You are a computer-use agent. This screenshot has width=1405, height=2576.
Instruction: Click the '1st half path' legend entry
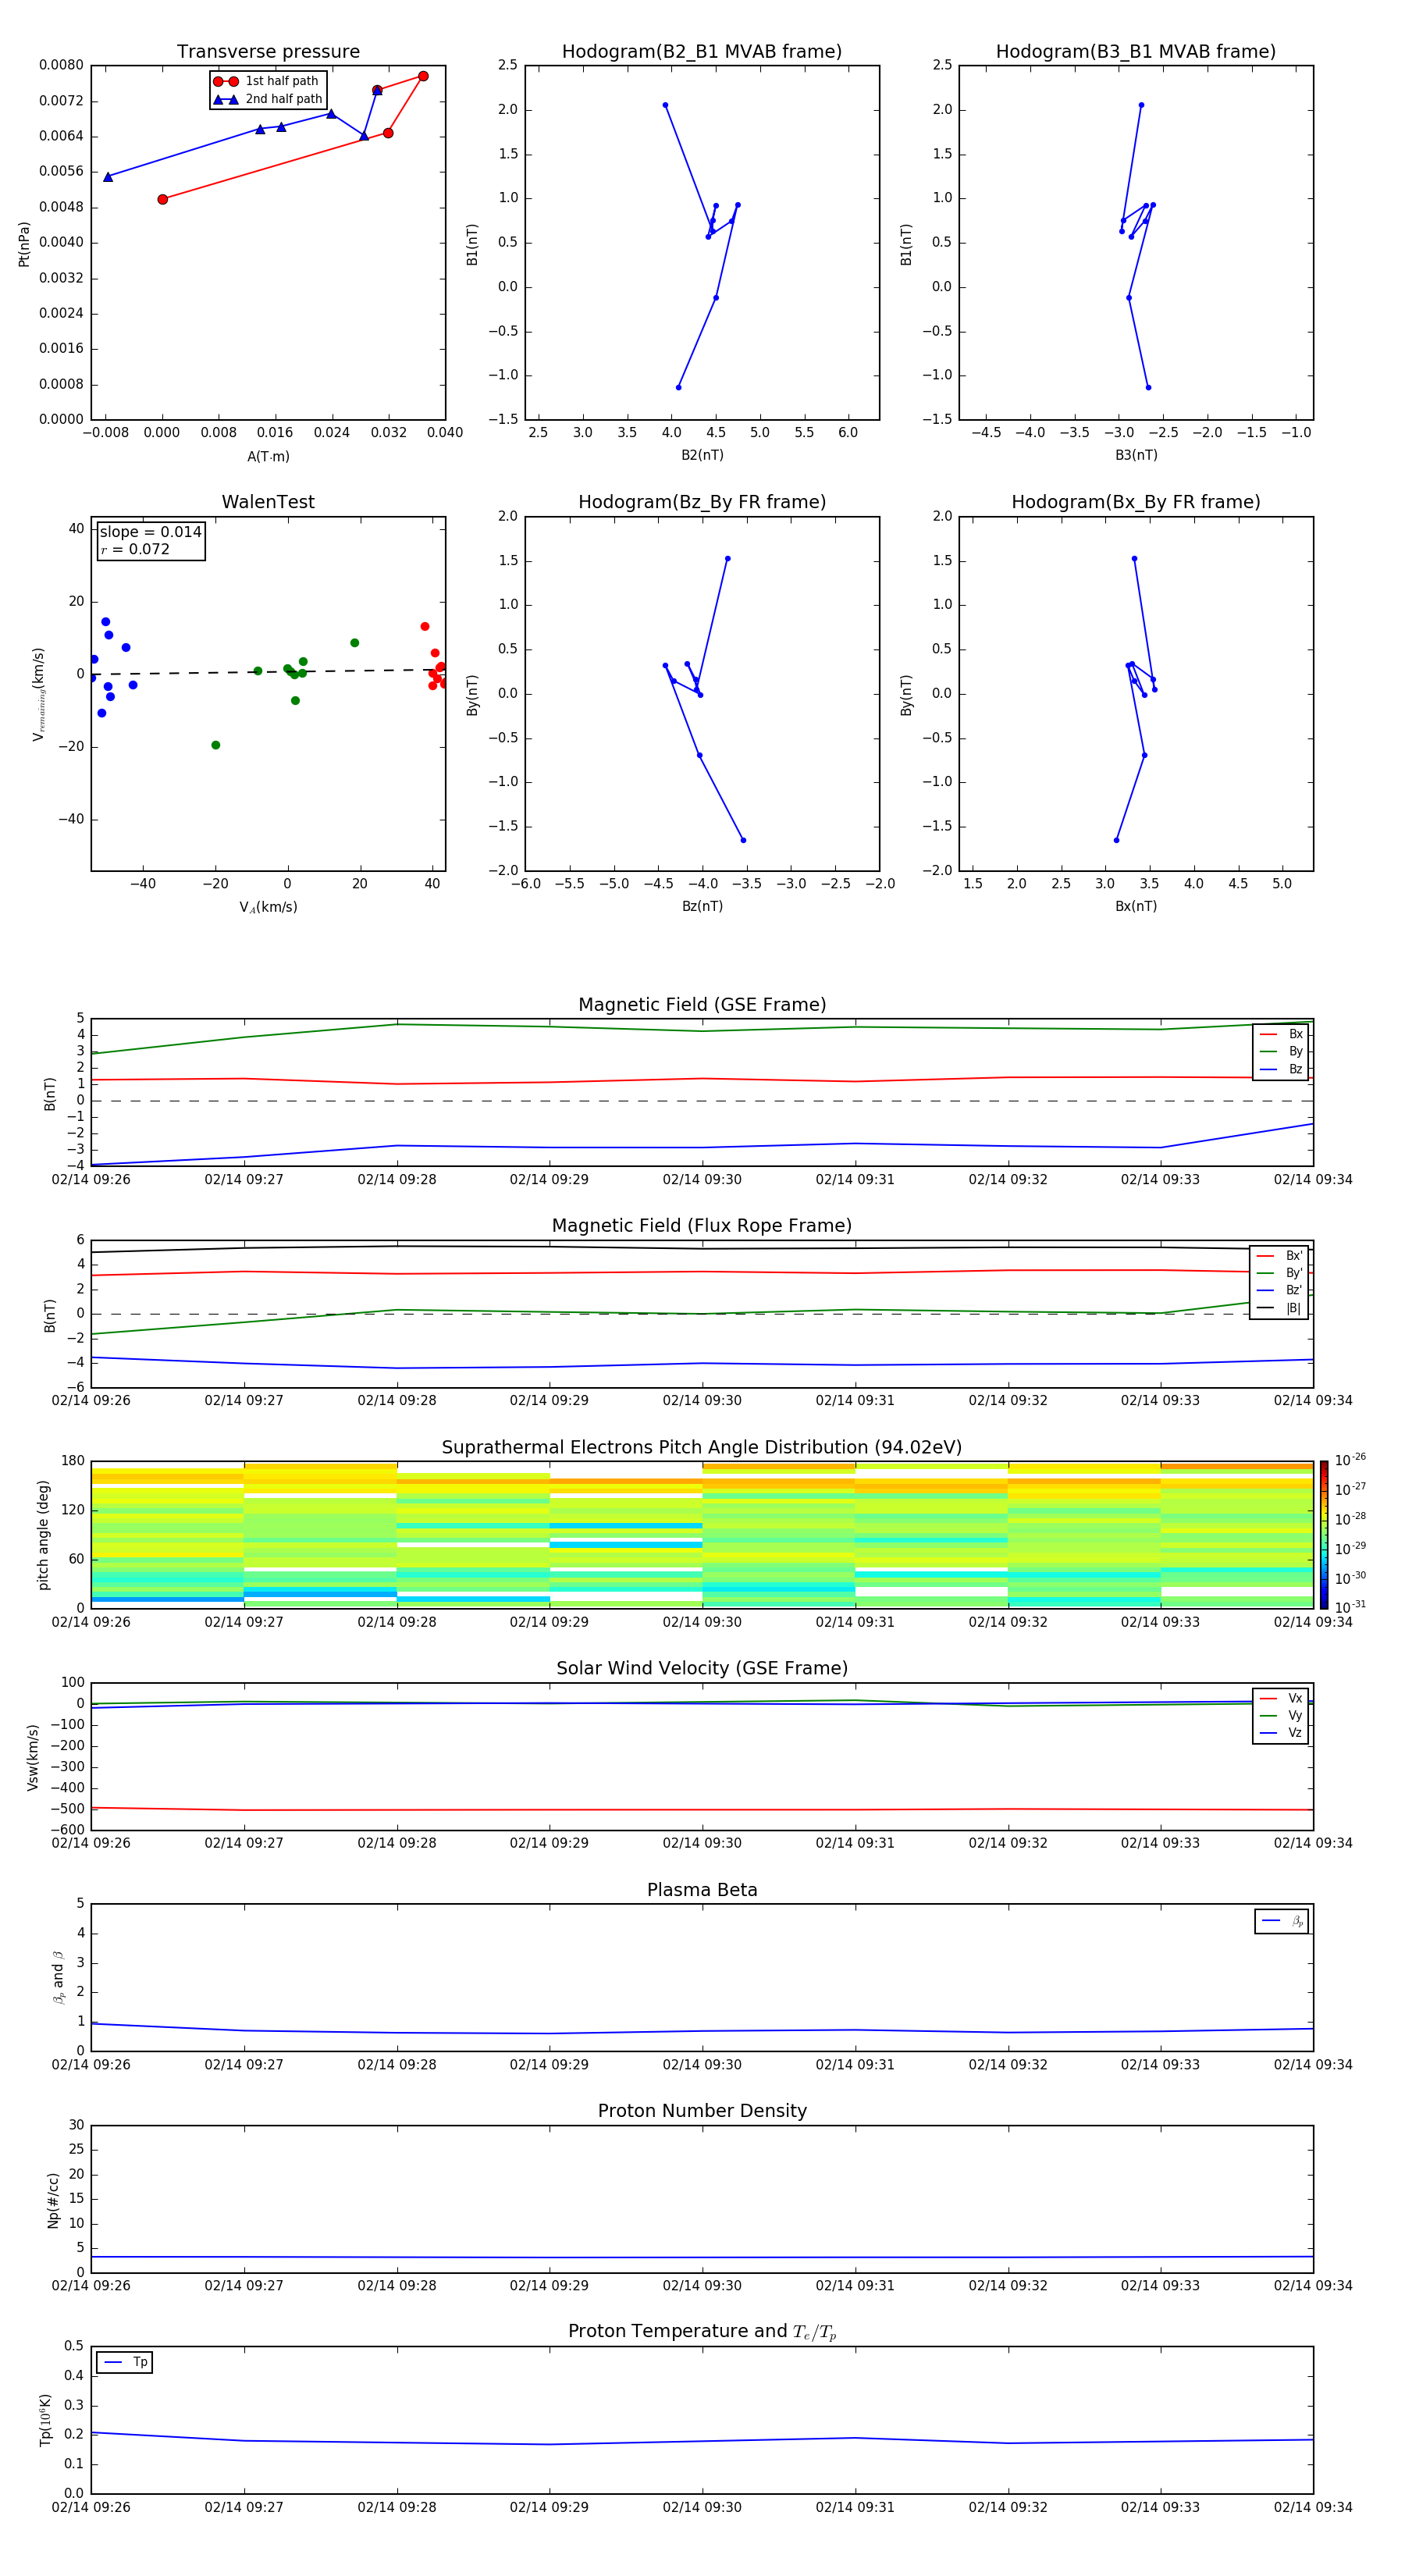tap(266, 81)
